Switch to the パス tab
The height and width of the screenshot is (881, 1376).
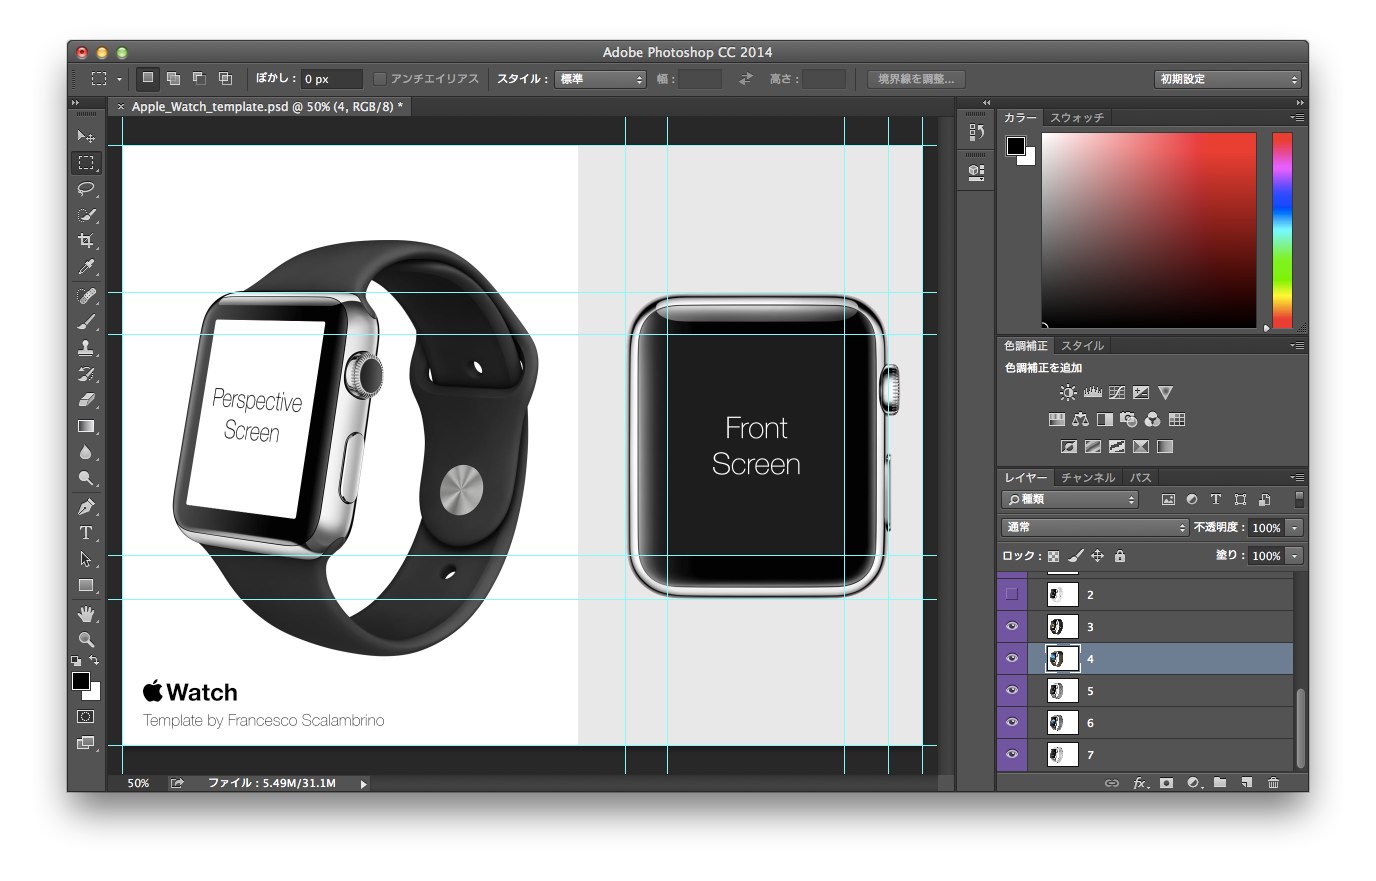(1140, 478)
